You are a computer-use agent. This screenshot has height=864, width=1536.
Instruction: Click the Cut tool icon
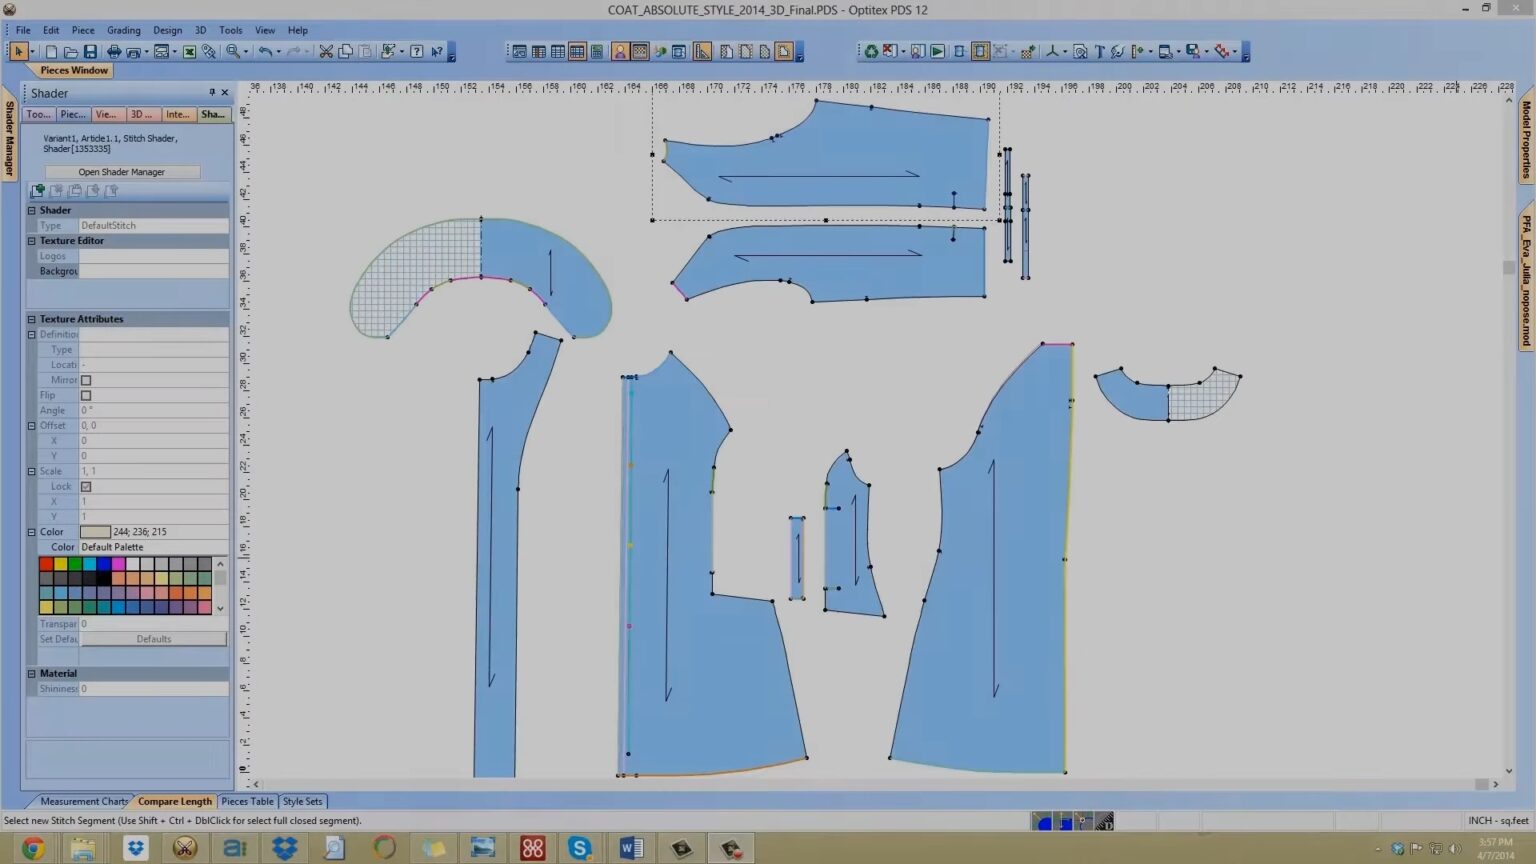pyautogui.click(x=326, y=51)
